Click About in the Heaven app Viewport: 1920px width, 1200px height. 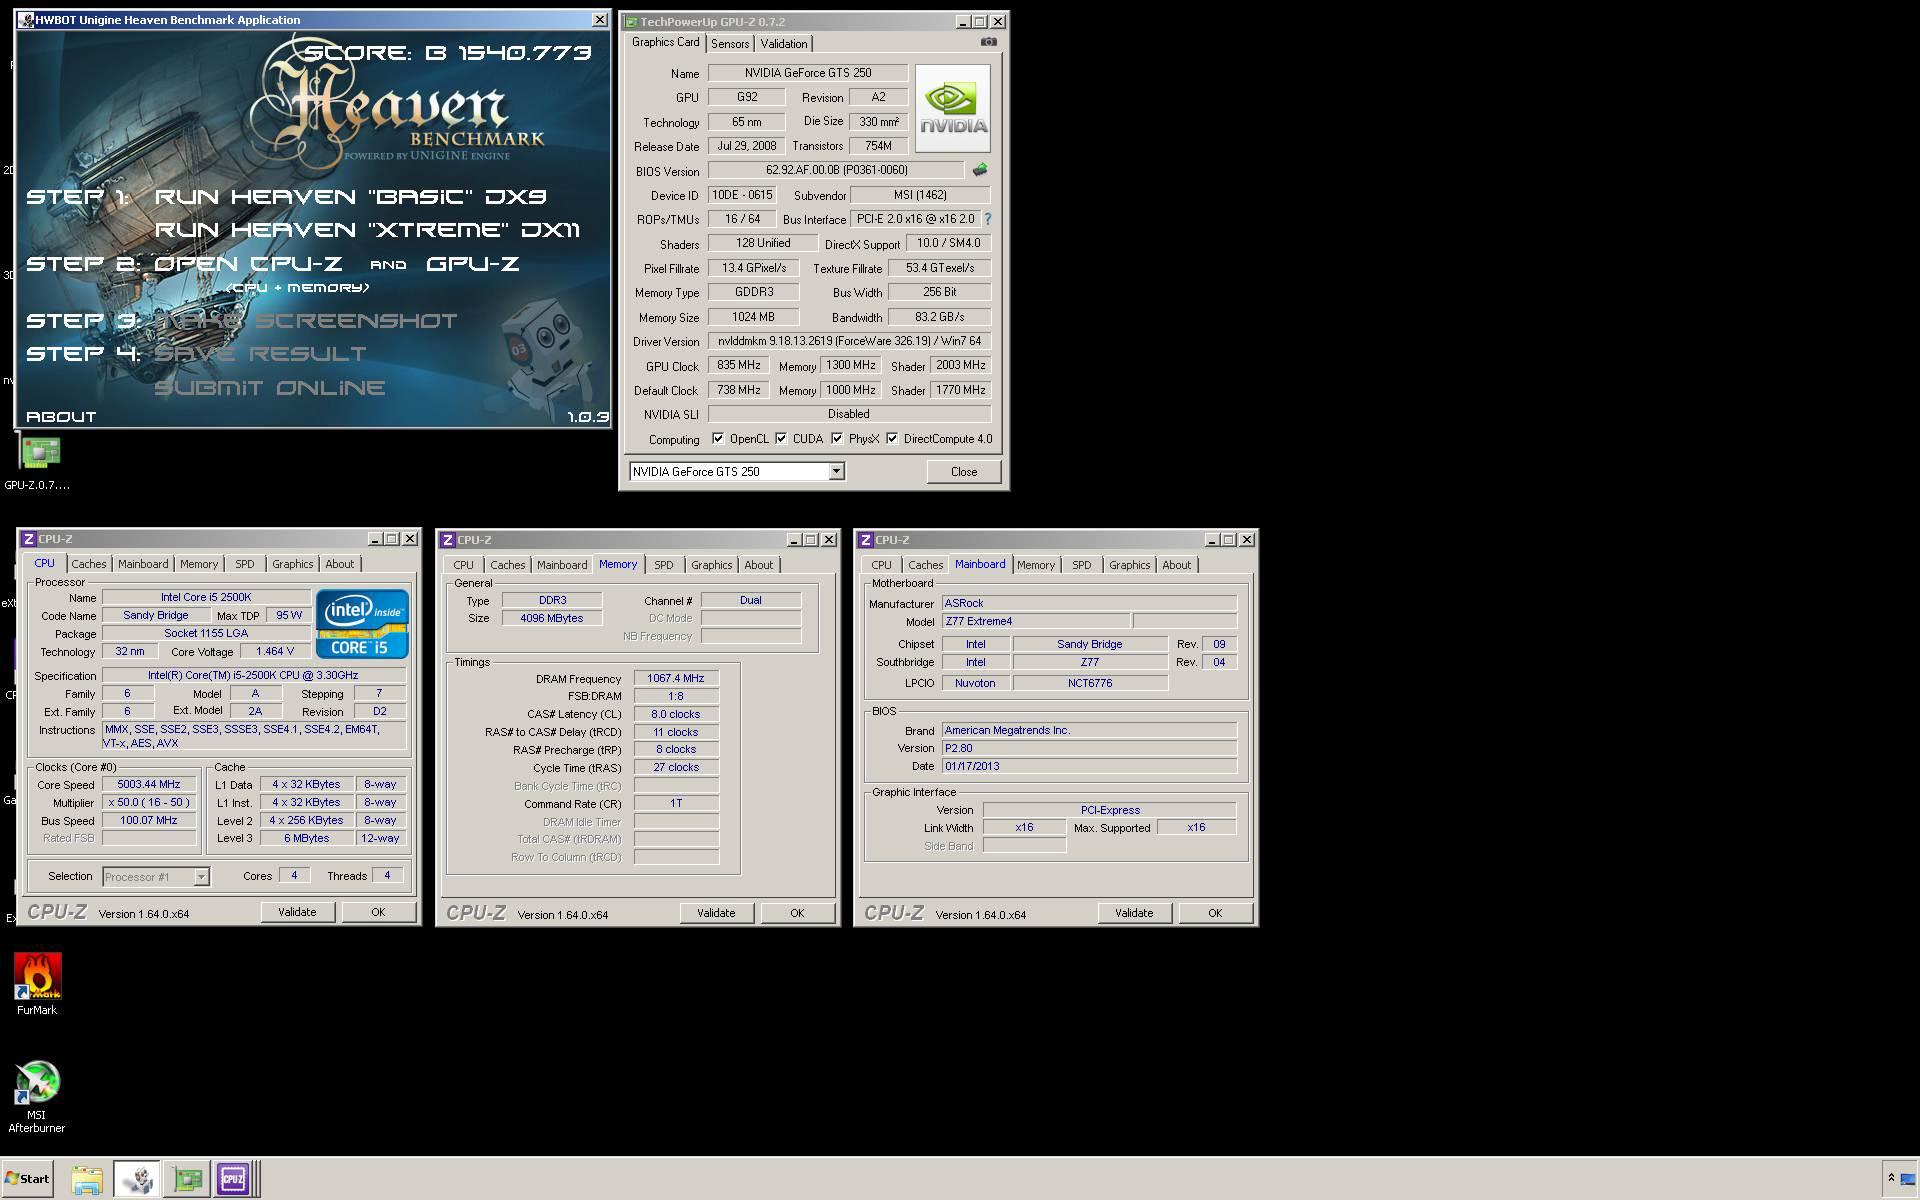click(x=61, y=417)
